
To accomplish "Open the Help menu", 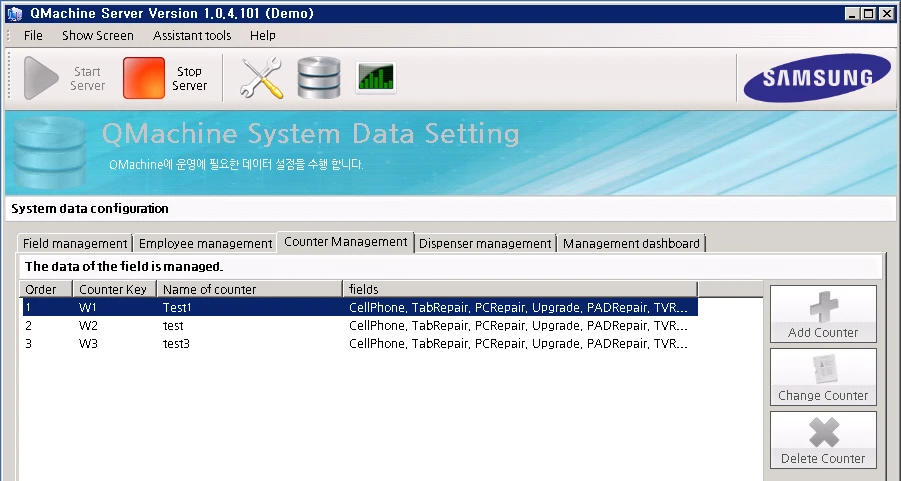I will point(263,36).
